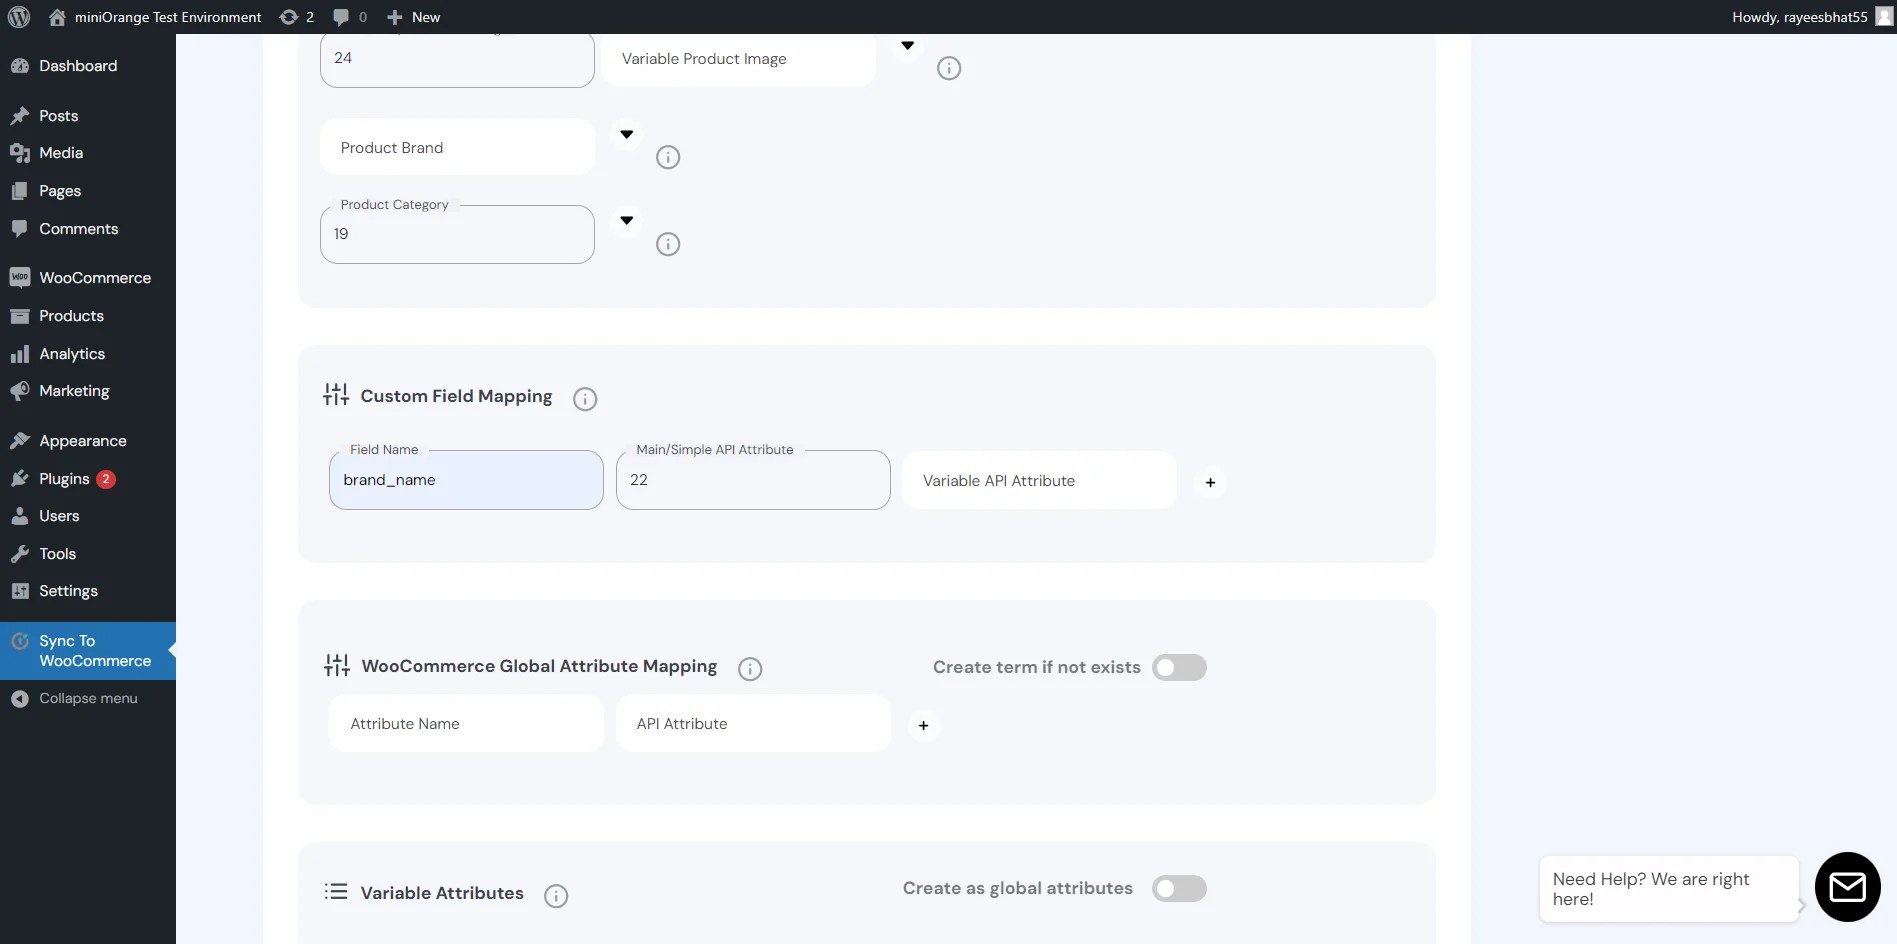Click info icon beside Product Category field
This screenshot has width=1897, height=944.
[x=668, y=244]
